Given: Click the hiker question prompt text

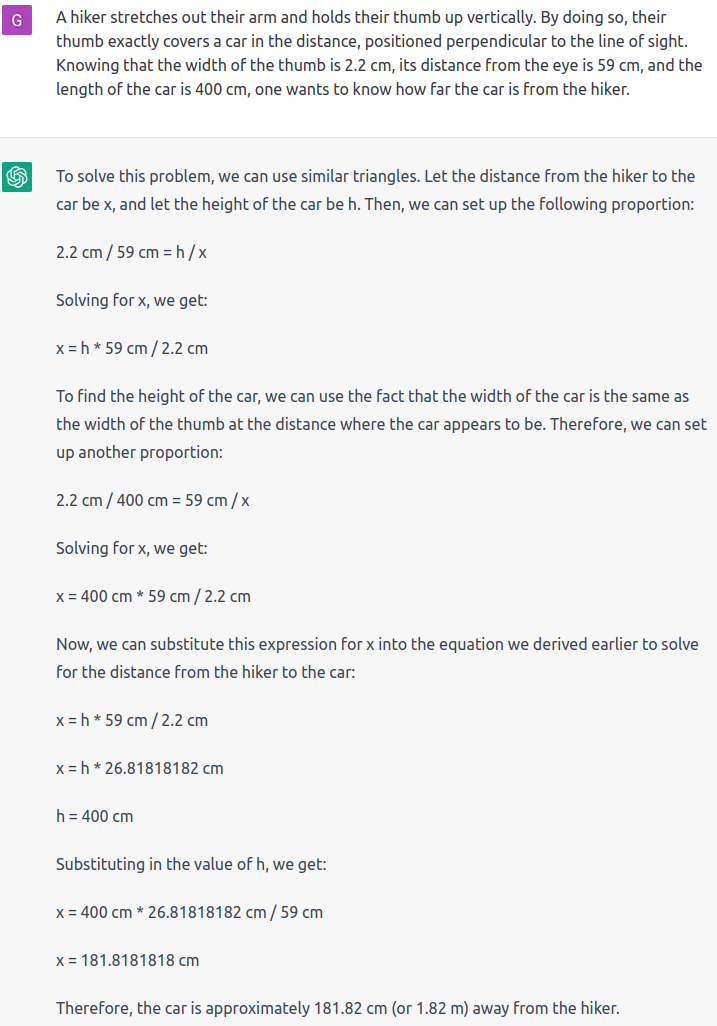Looking at the screenshot, I should [379, 53].
